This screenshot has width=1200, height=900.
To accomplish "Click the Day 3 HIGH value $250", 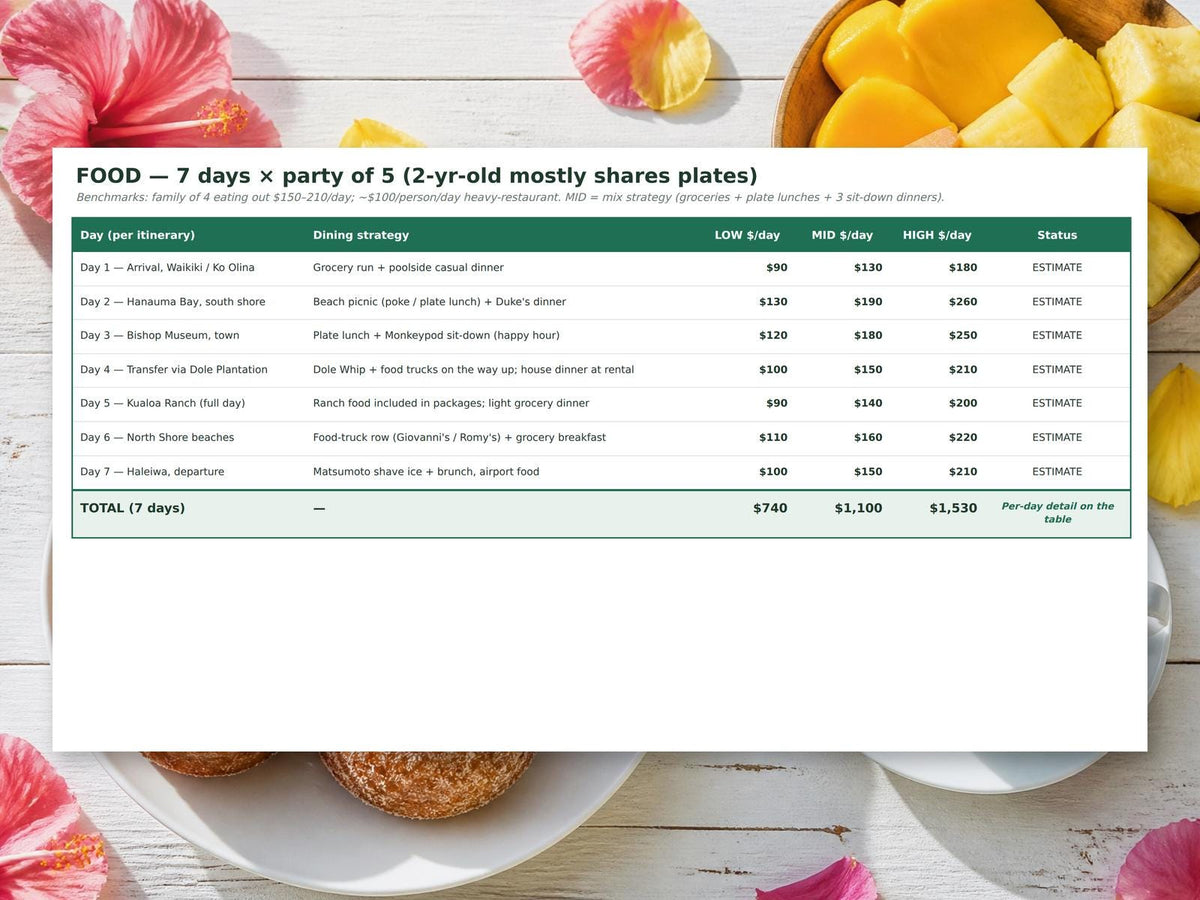I will coord(963,336).
